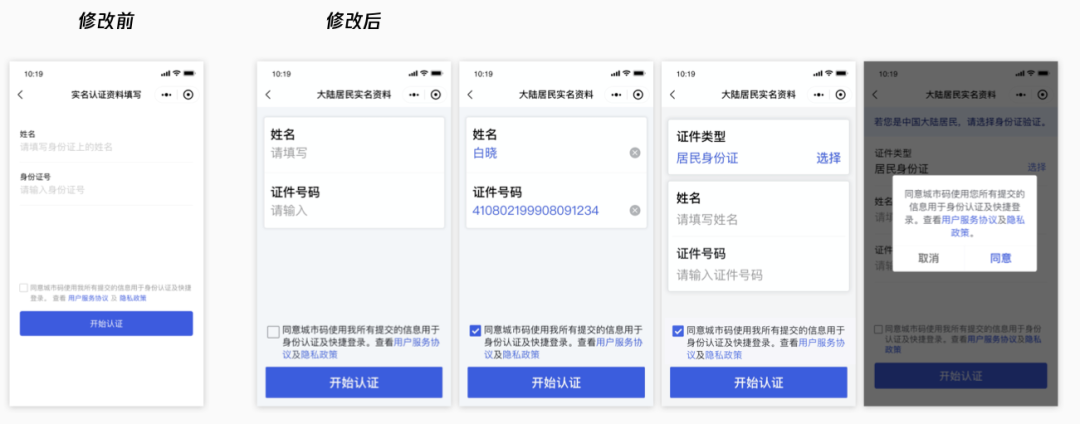Focus the 请输入身份证号 ID number field
The image size is (1080, 424).
click(106, 190)
